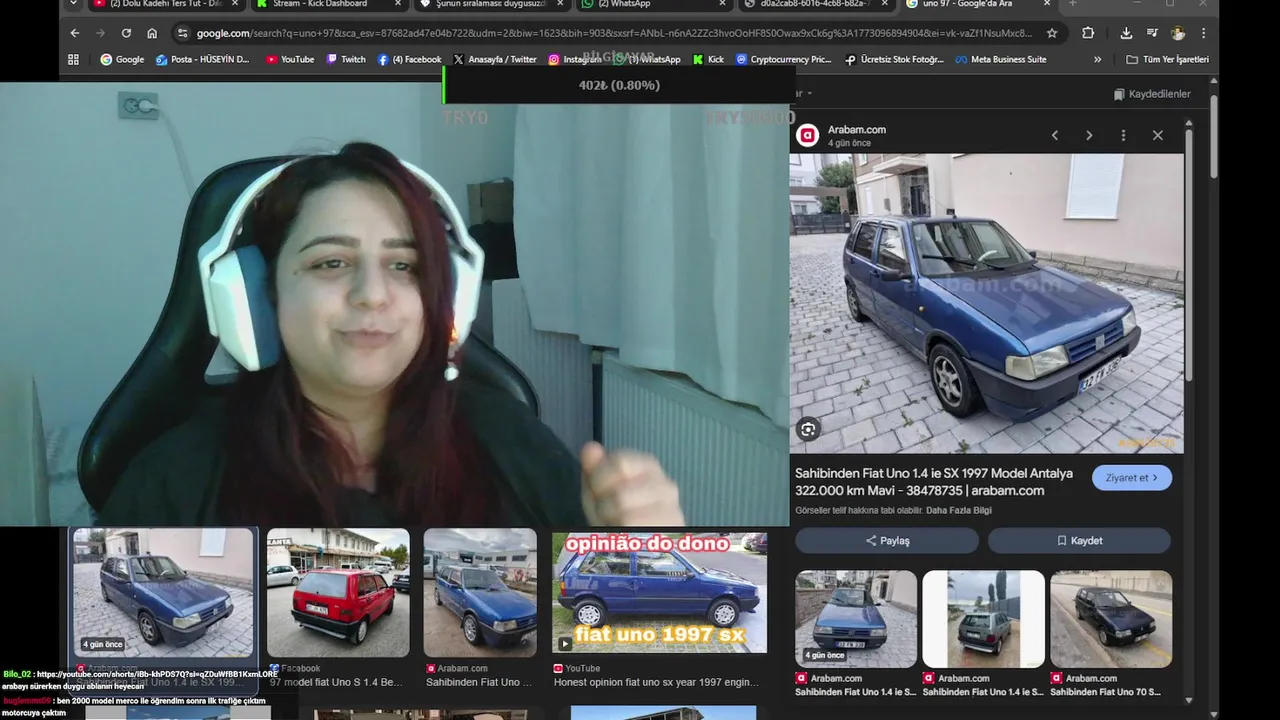Select the first related thumbnail, 4 gün önce badge

click(856, 619)
